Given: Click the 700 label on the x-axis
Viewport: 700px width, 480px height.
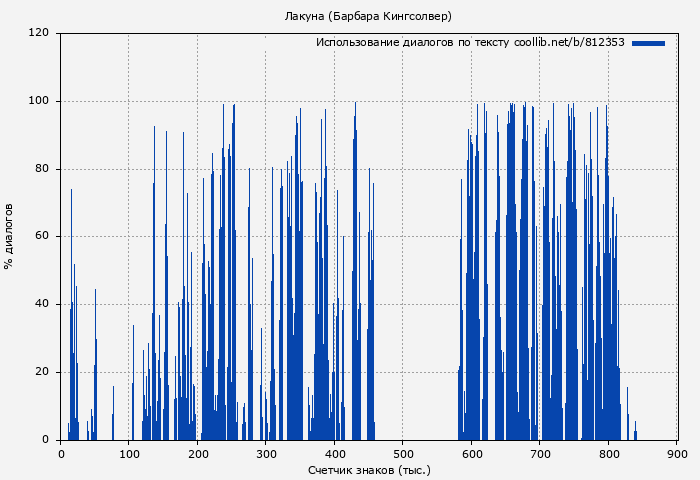Looking at the screenshot, I should pyautogui.click(x=540, y=453).
